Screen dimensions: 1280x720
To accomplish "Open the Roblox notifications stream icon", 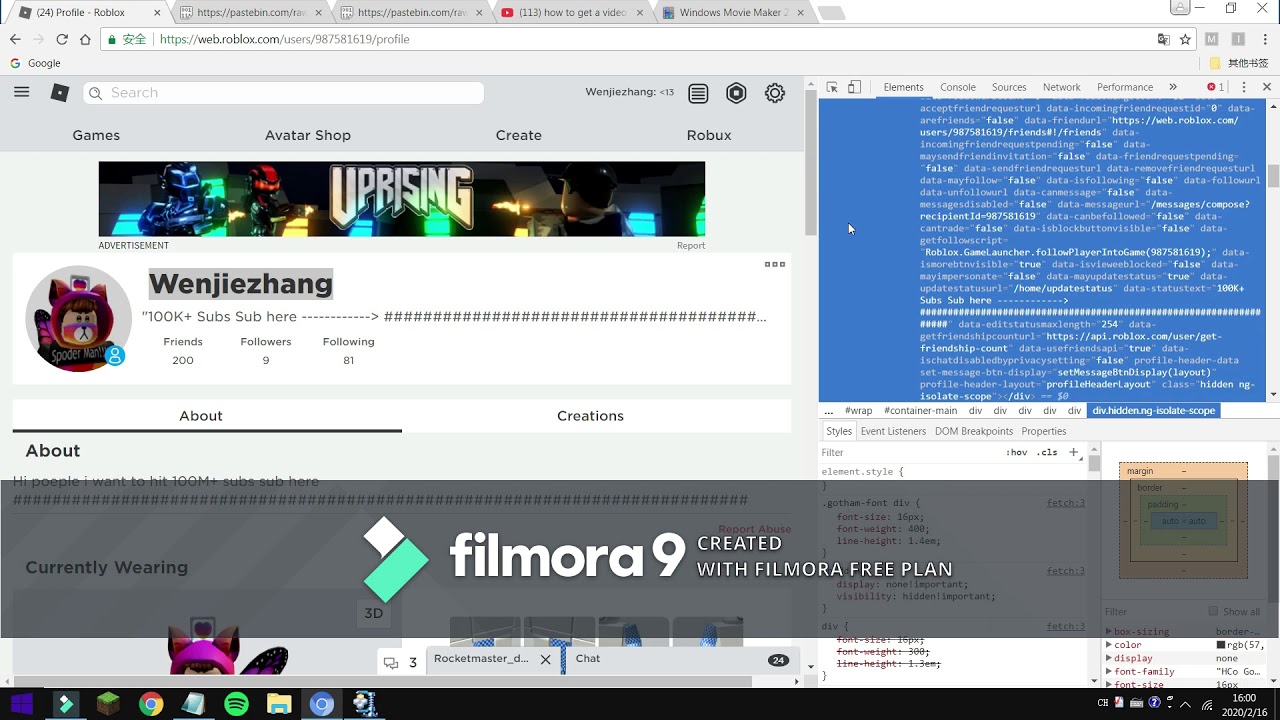I will [698, 93].
